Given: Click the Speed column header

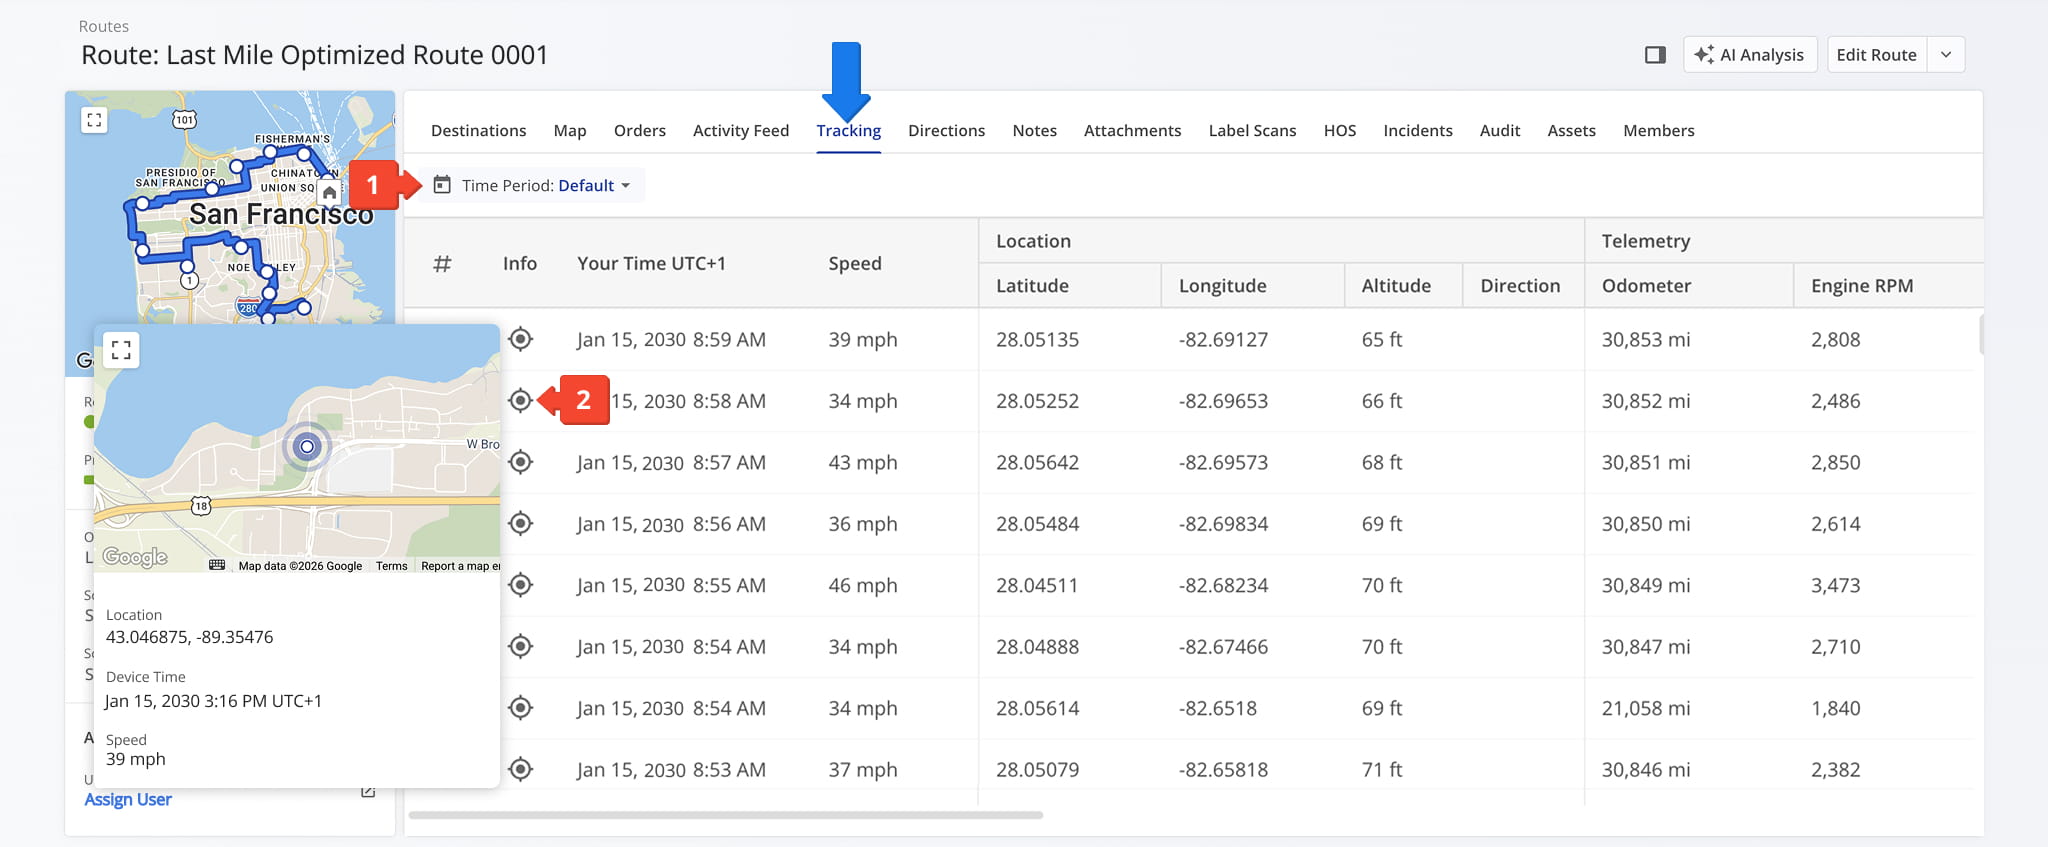Looking at the screenshot, I should [x=855, y=263].
